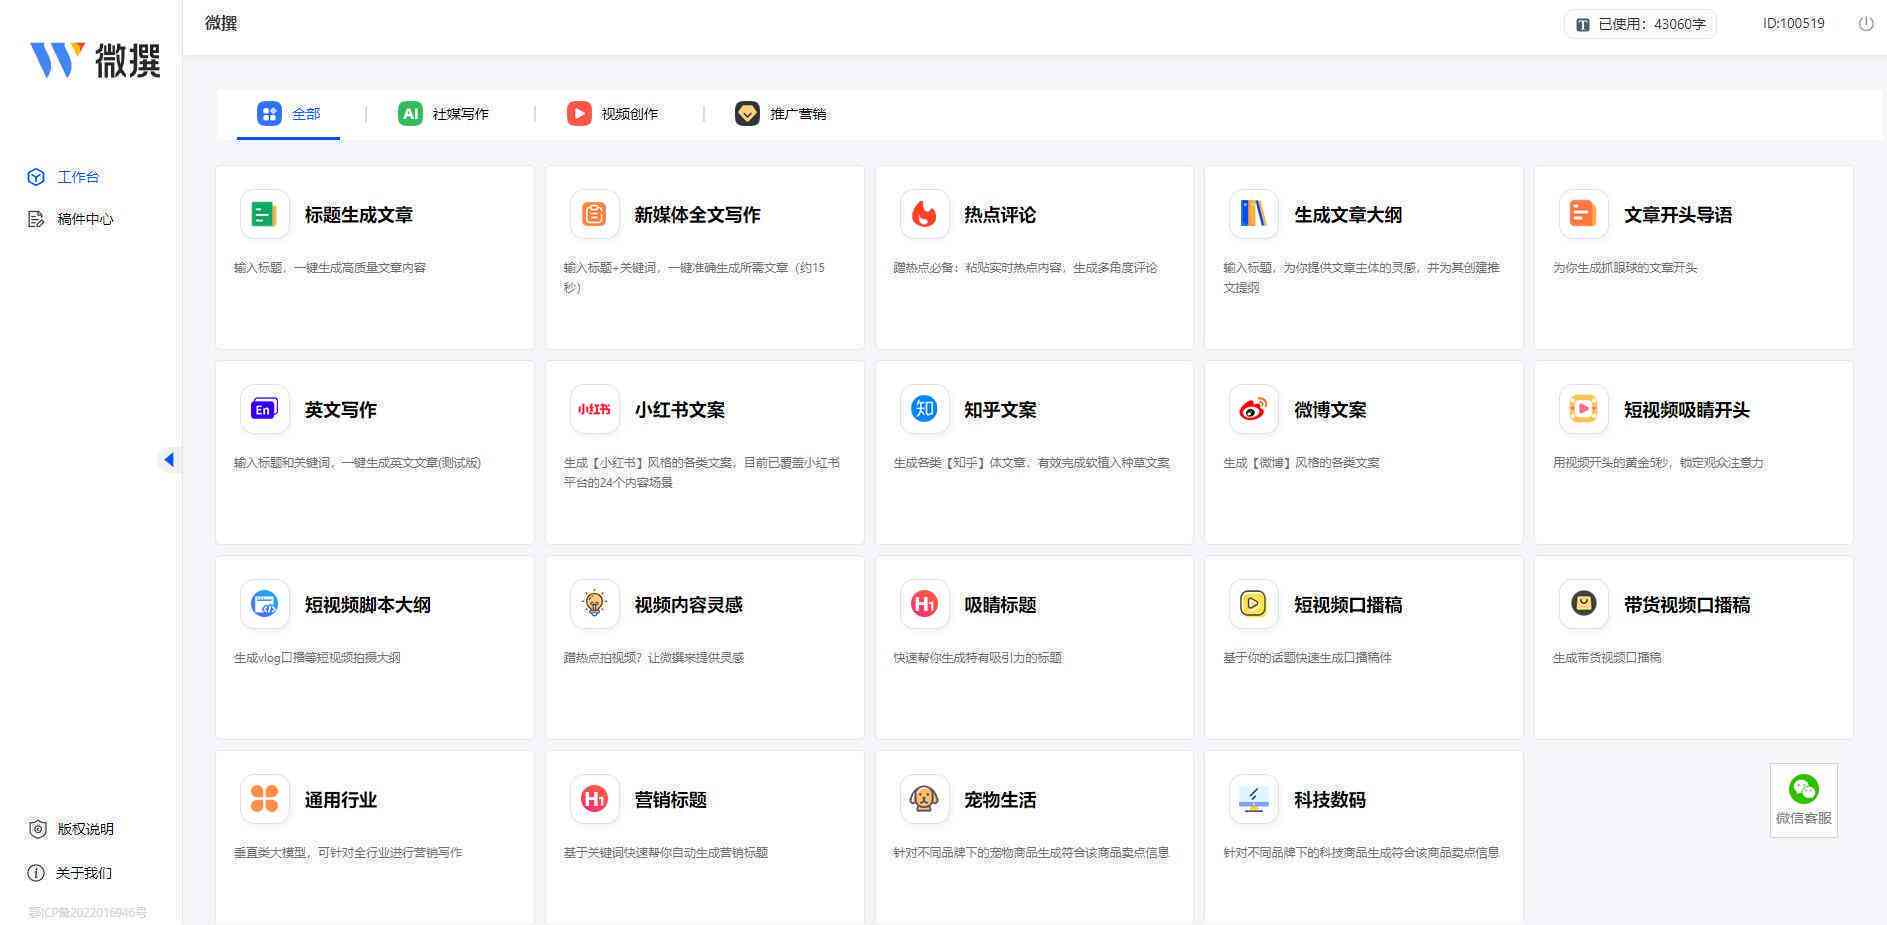Image resolution: width=1887 pixels, height=925 pixels.
Task: Open the 微博文案 icon
Action: 1252,409
